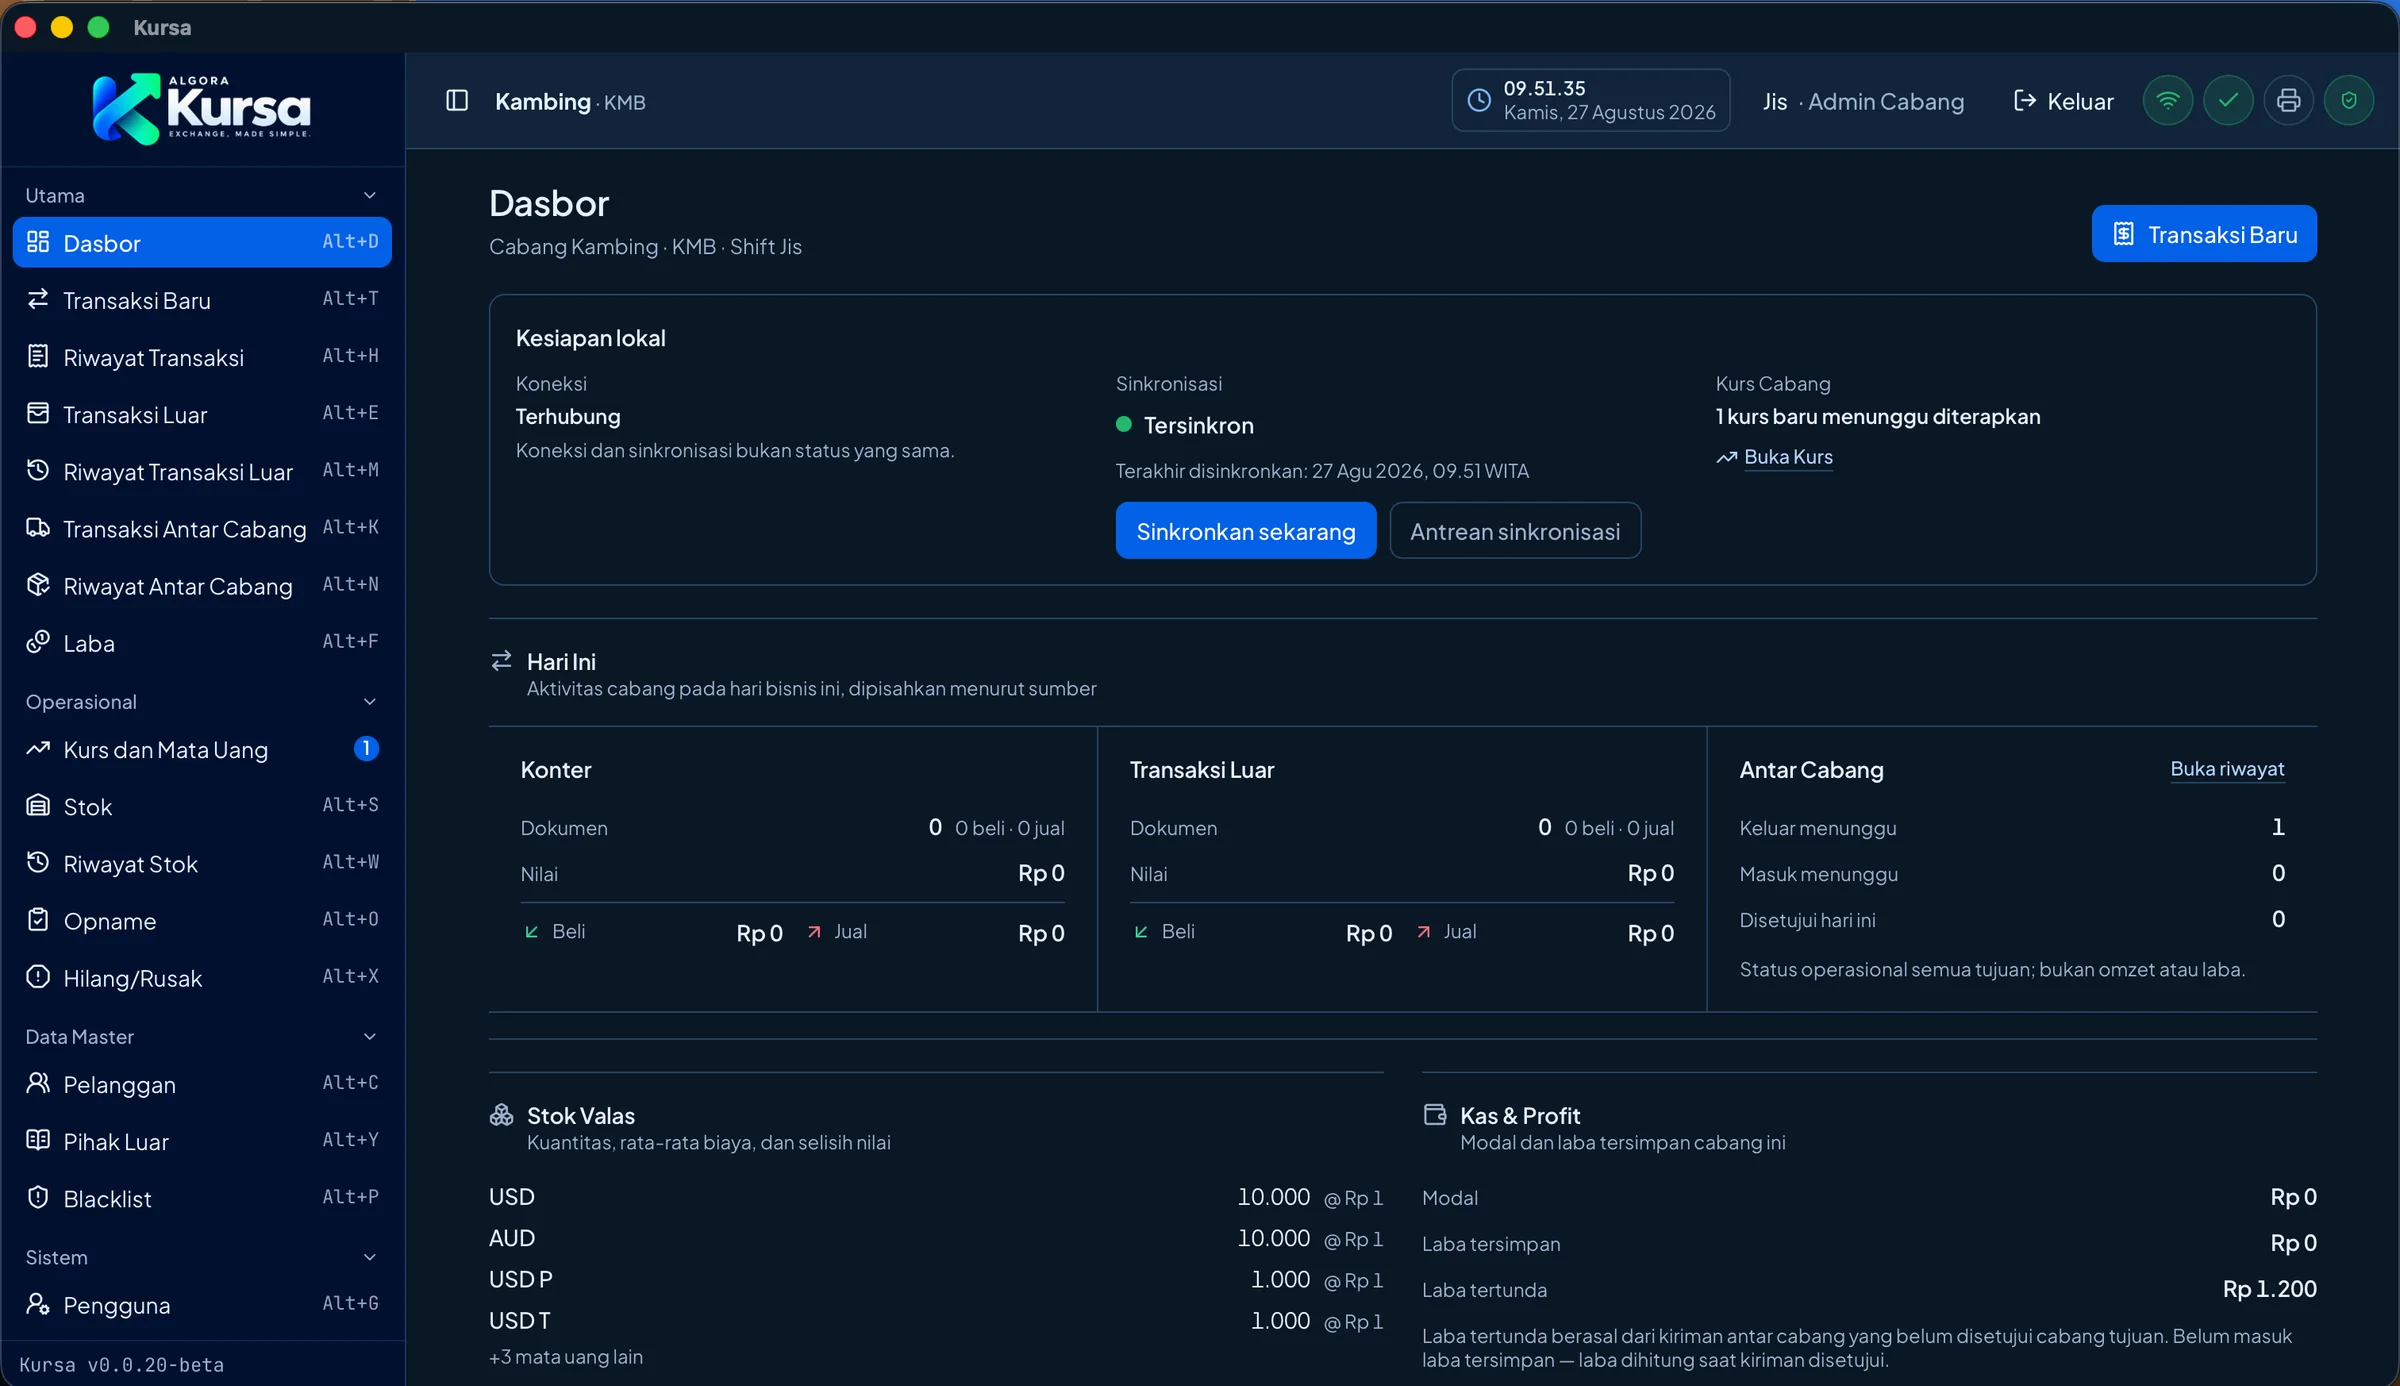Click the green Tersinkron status dot

point(1124,424)
